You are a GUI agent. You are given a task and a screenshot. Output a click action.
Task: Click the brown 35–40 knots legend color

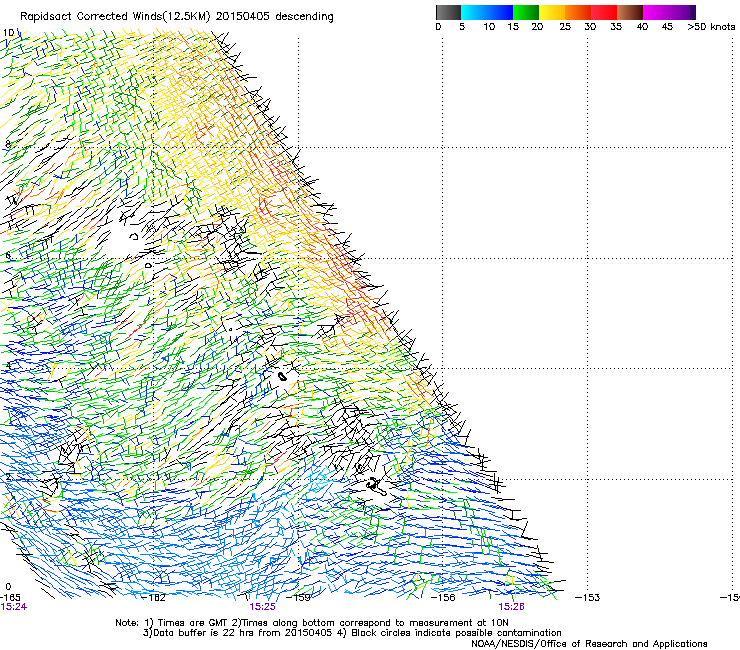coord(630,12)
